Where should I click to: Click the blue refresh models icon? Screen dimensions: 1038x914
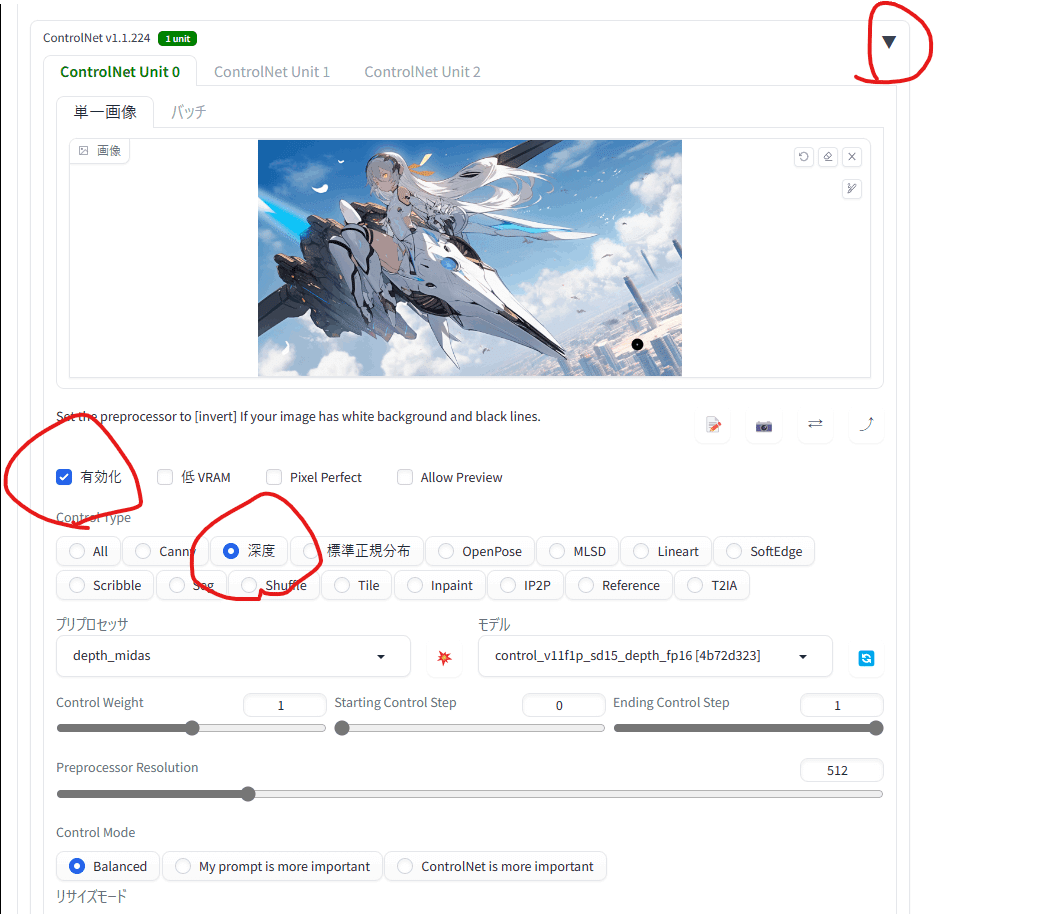click(x=866, y=658)
